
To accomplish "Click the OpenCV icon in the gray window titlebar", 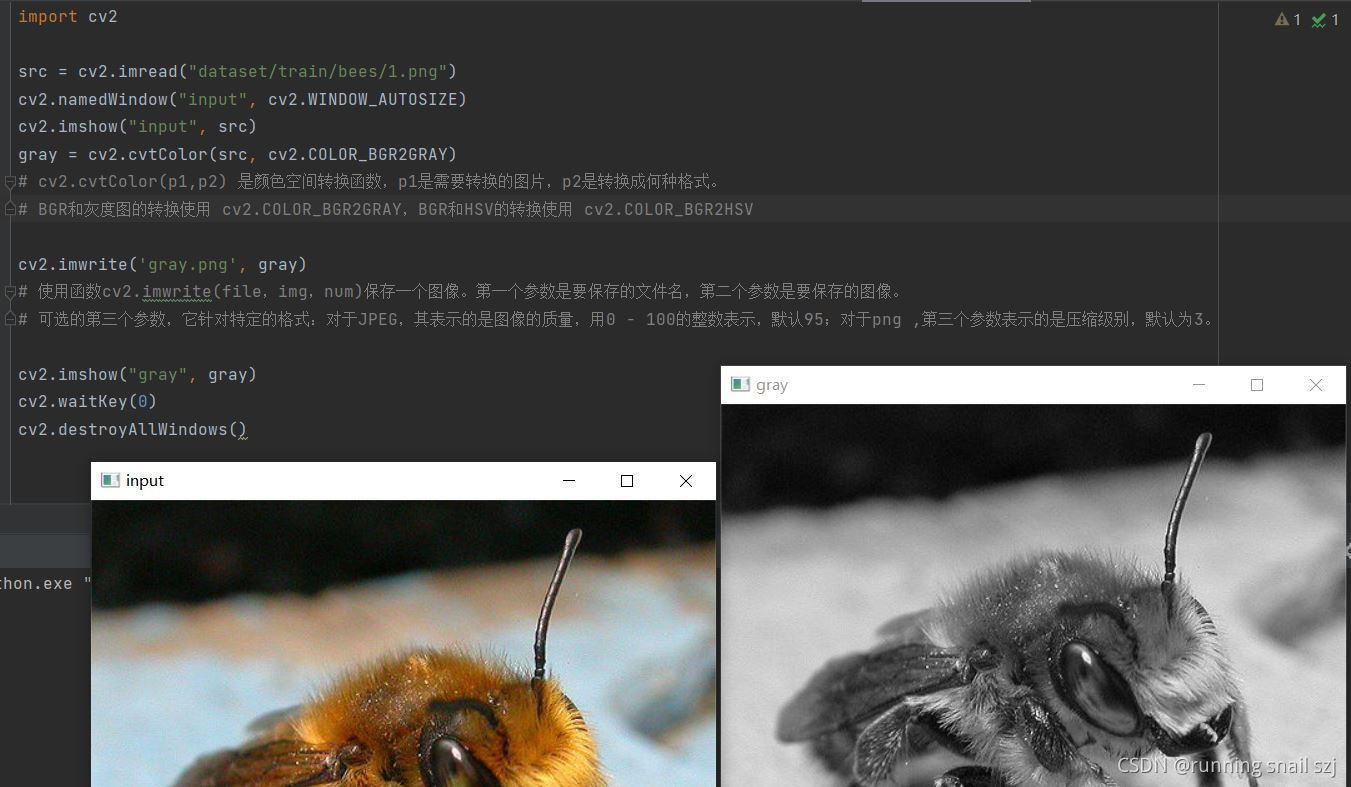I will tap(741, 384).
